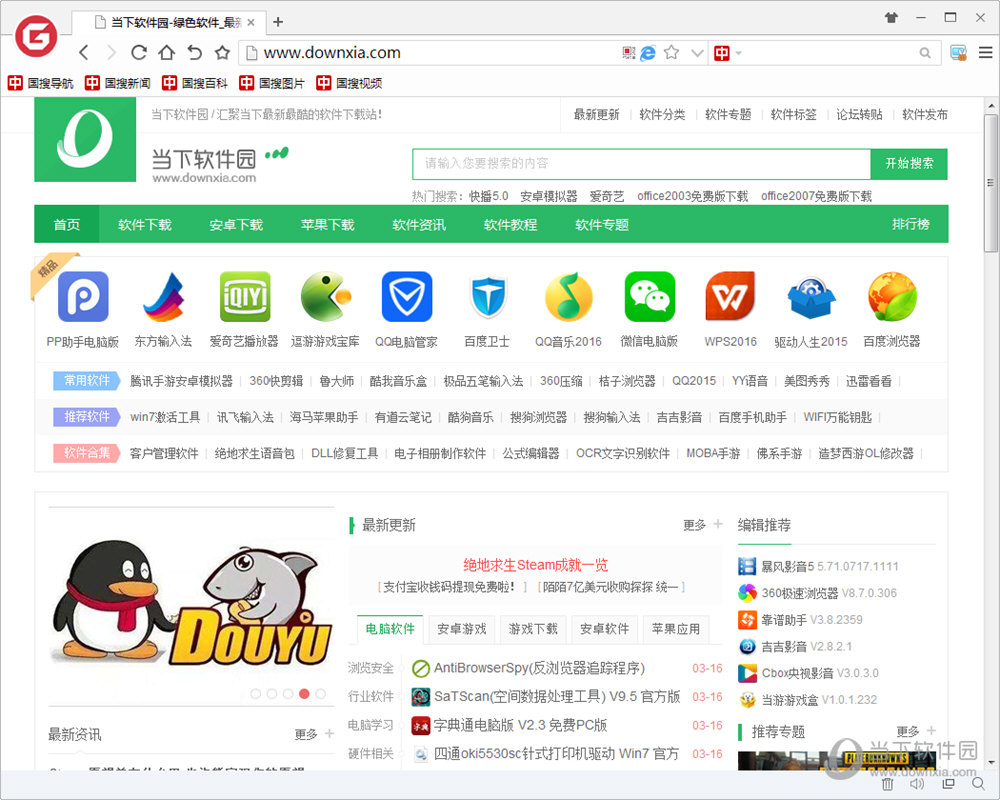This screenshot has height=800, width=1000.
Task: Click the status bar zoom magnifier icon
Action: click(979, 784)
